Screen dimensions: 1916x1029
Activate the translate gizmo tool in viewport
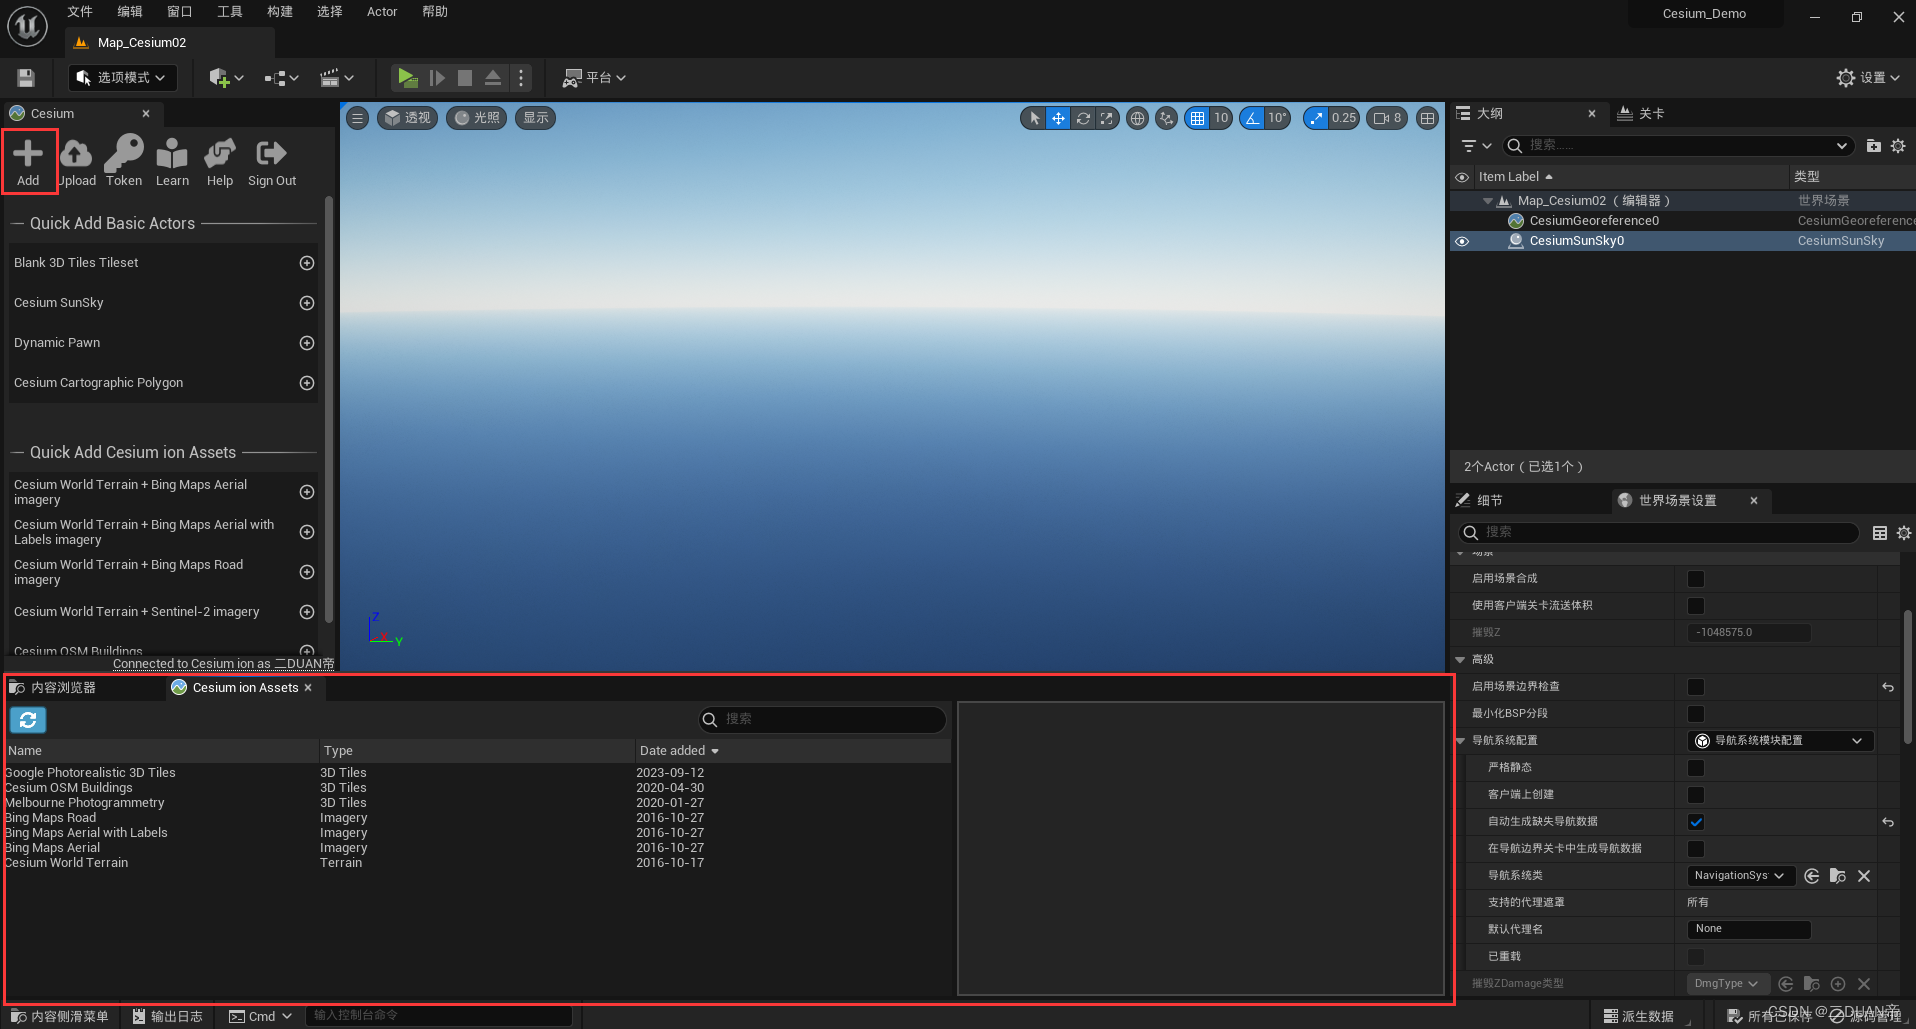(1058, 118)
